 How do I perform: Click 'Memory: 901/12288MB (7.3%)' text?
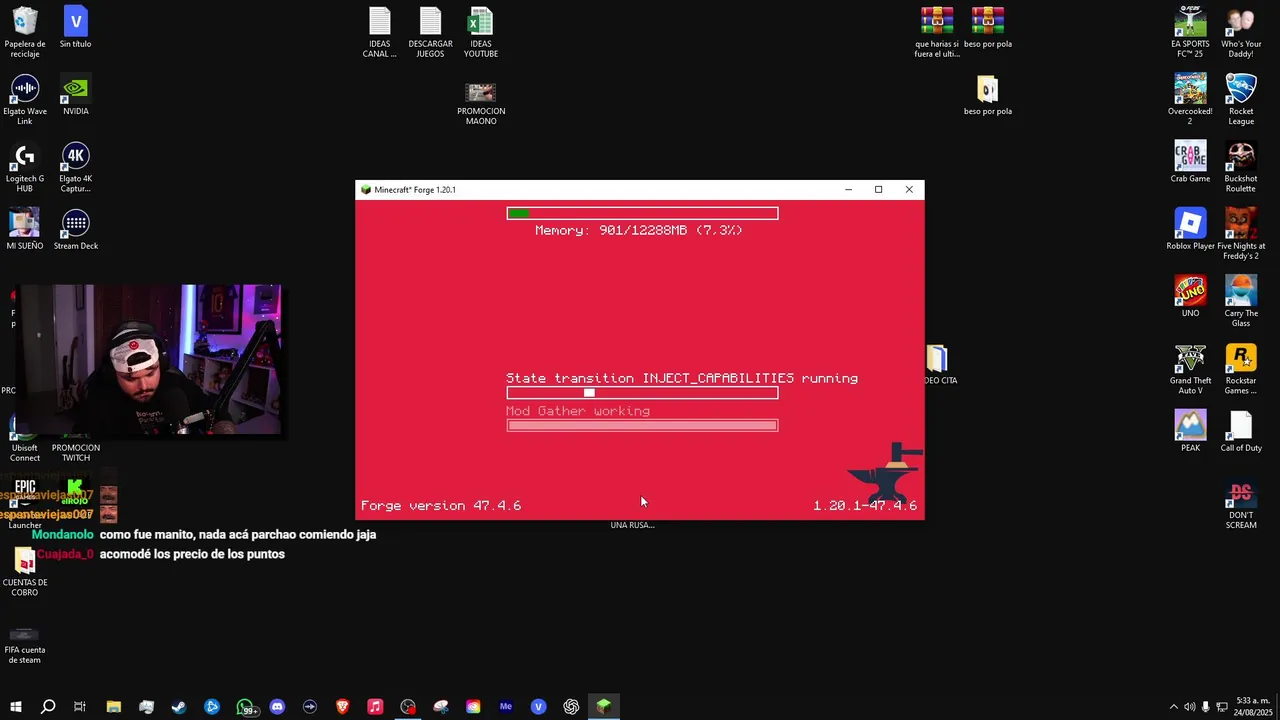pos(639,230)
